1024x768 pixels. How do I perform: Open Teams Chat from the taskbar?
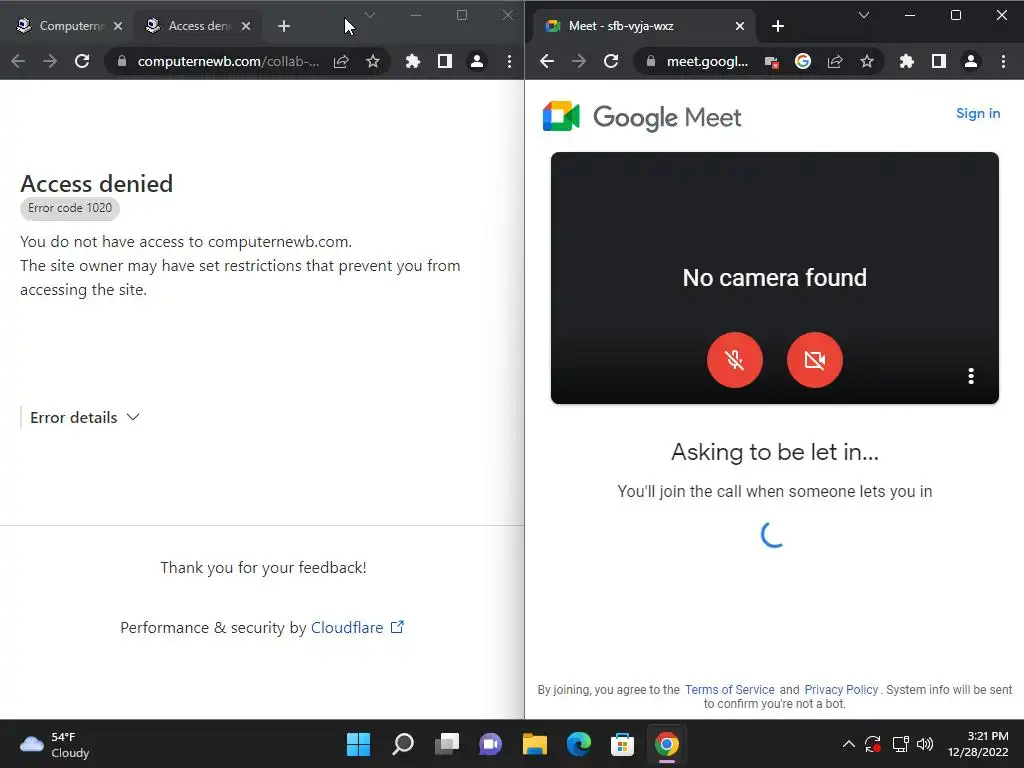click(491, 744)
